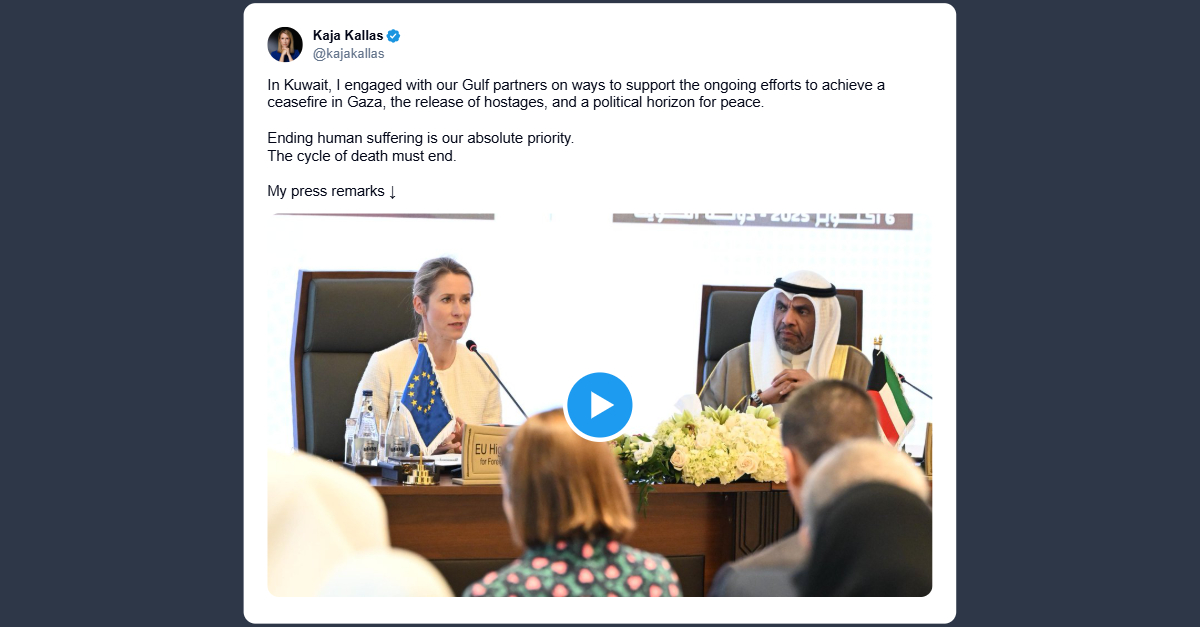Play the embedded press remarks video
Screen dimensions: 1200x627
(x=600, y=405)
